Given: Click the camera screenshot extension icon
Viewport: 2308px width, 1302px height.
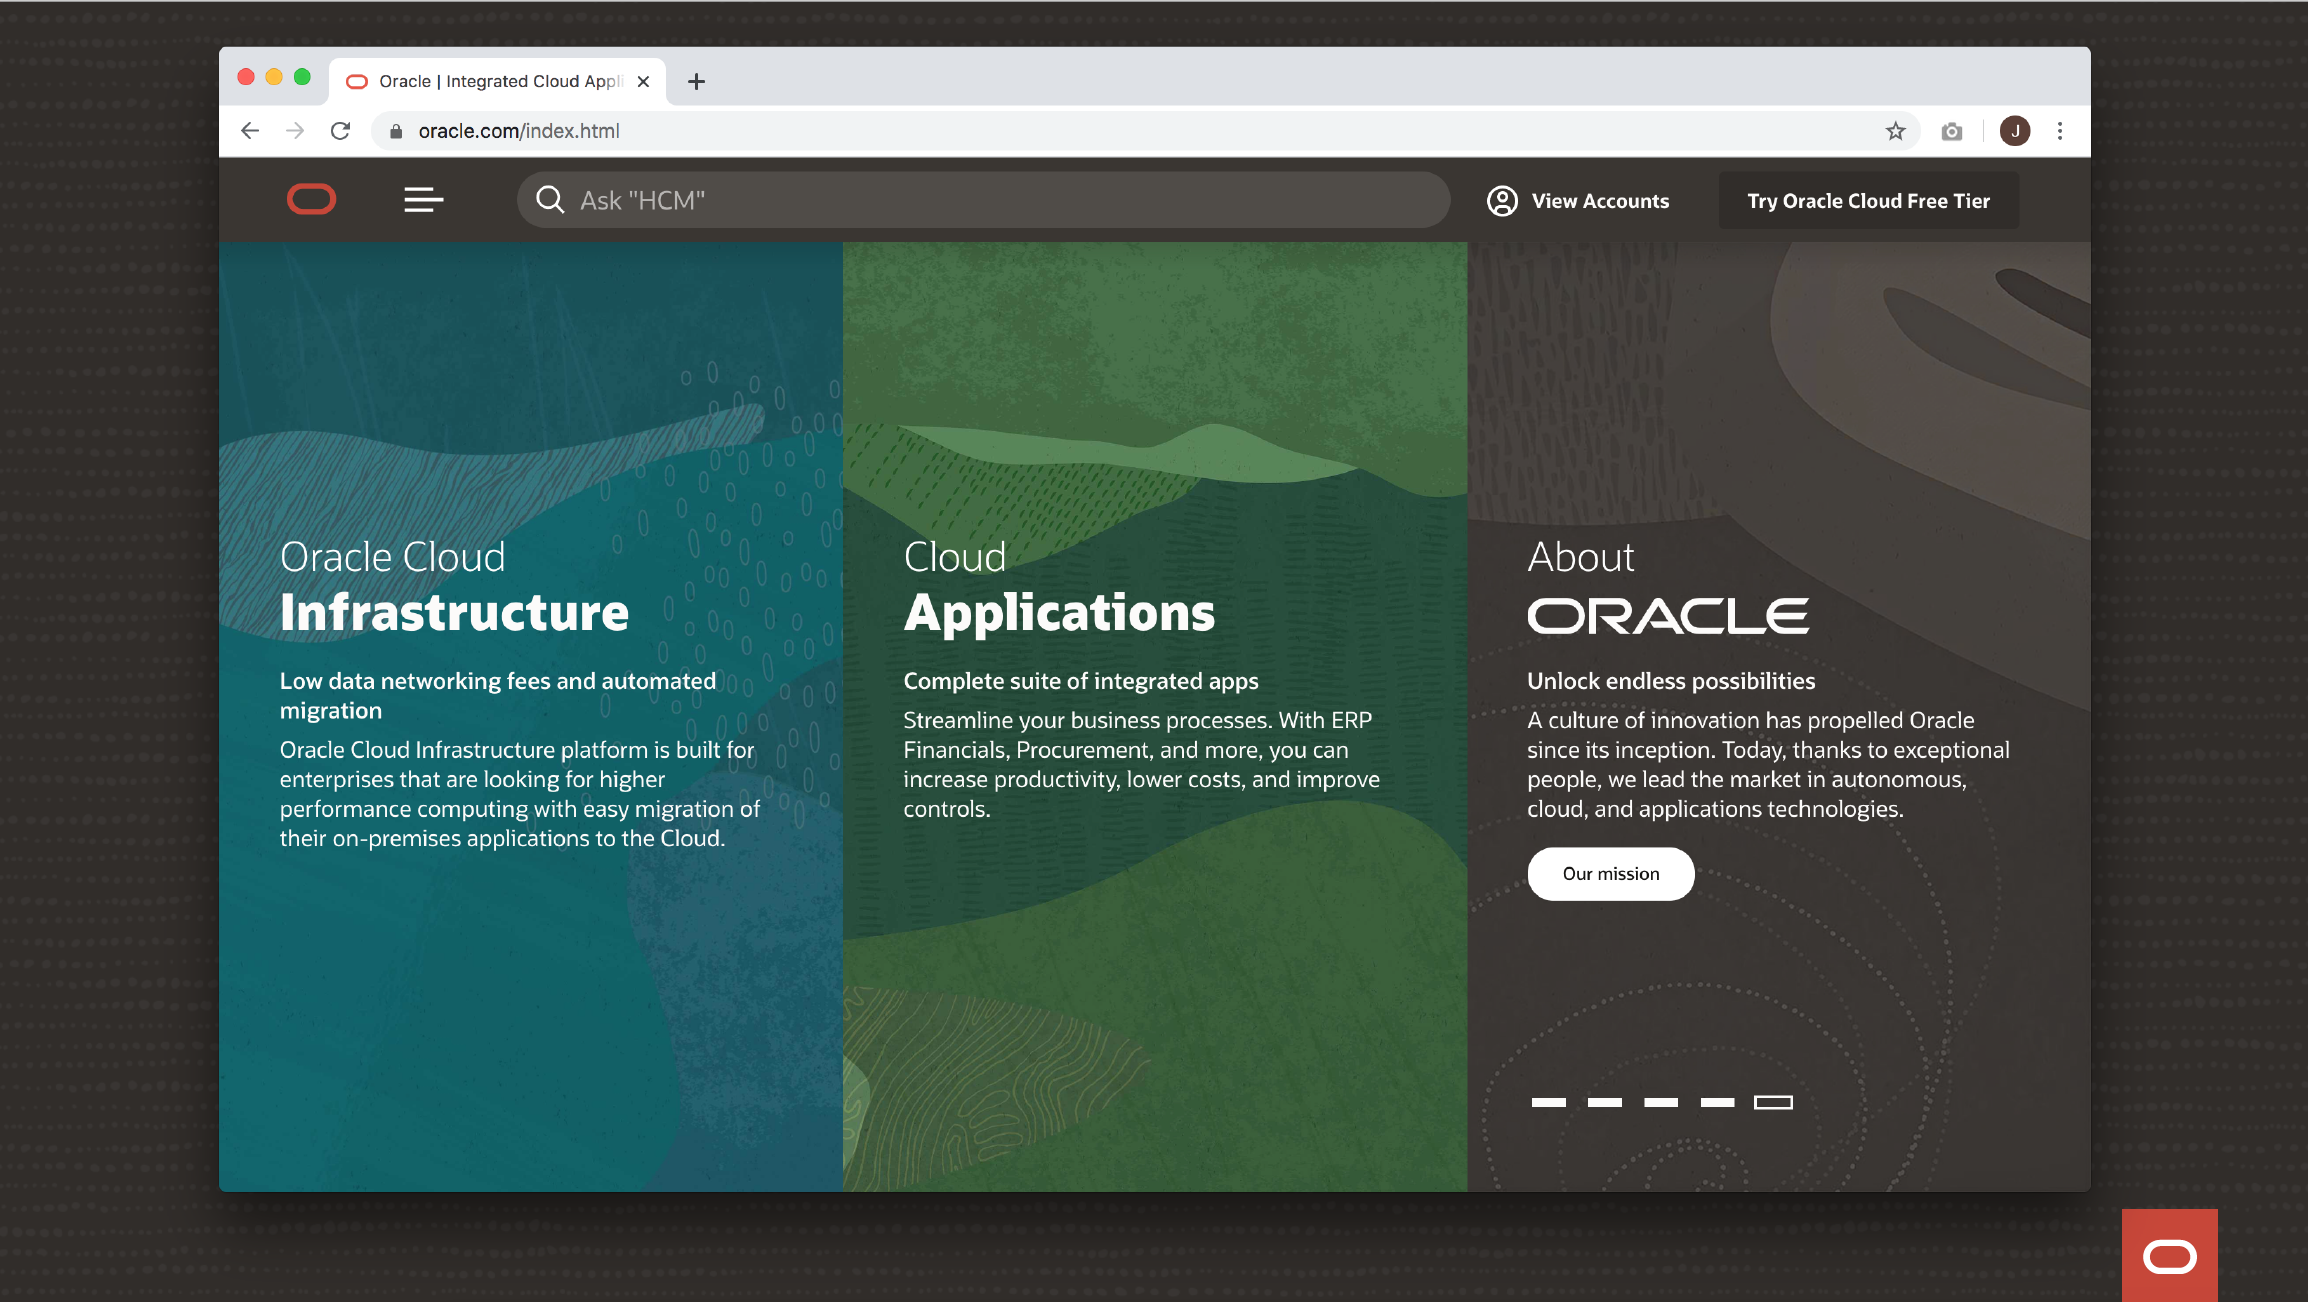Looking at the screenshot, I should [x=1951, y=131].
